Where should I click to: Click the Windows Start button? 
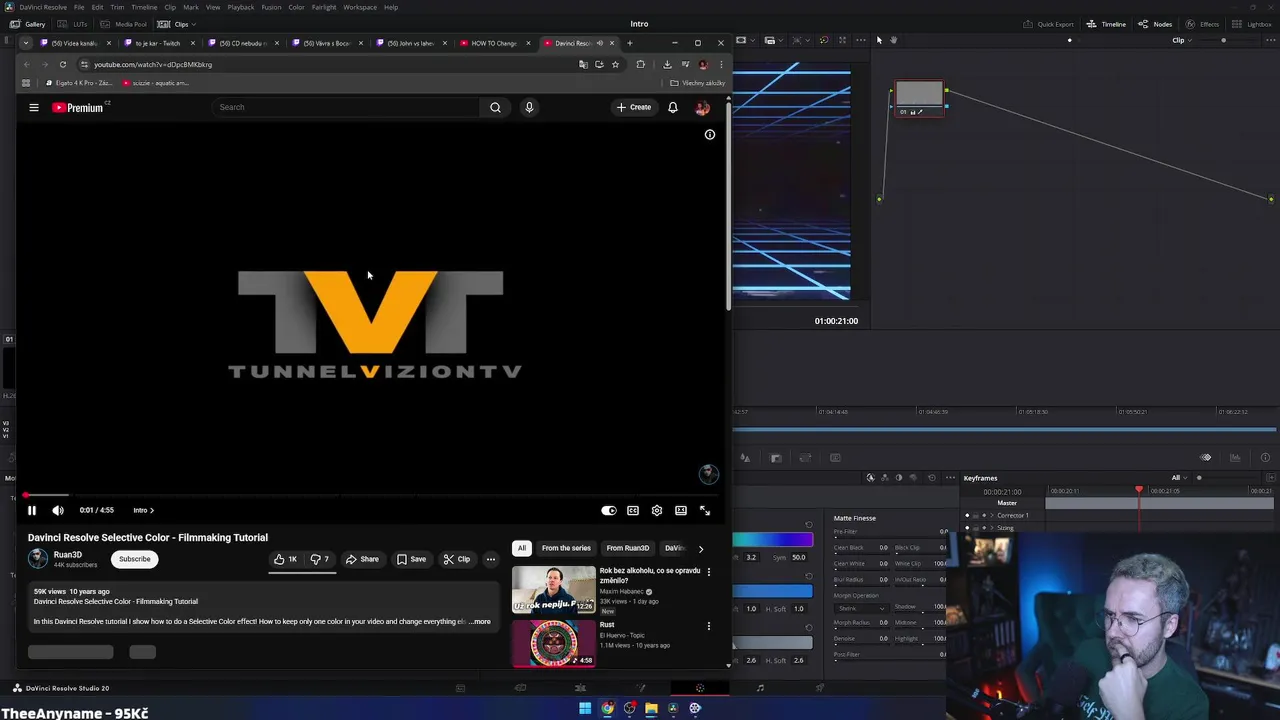585,708
